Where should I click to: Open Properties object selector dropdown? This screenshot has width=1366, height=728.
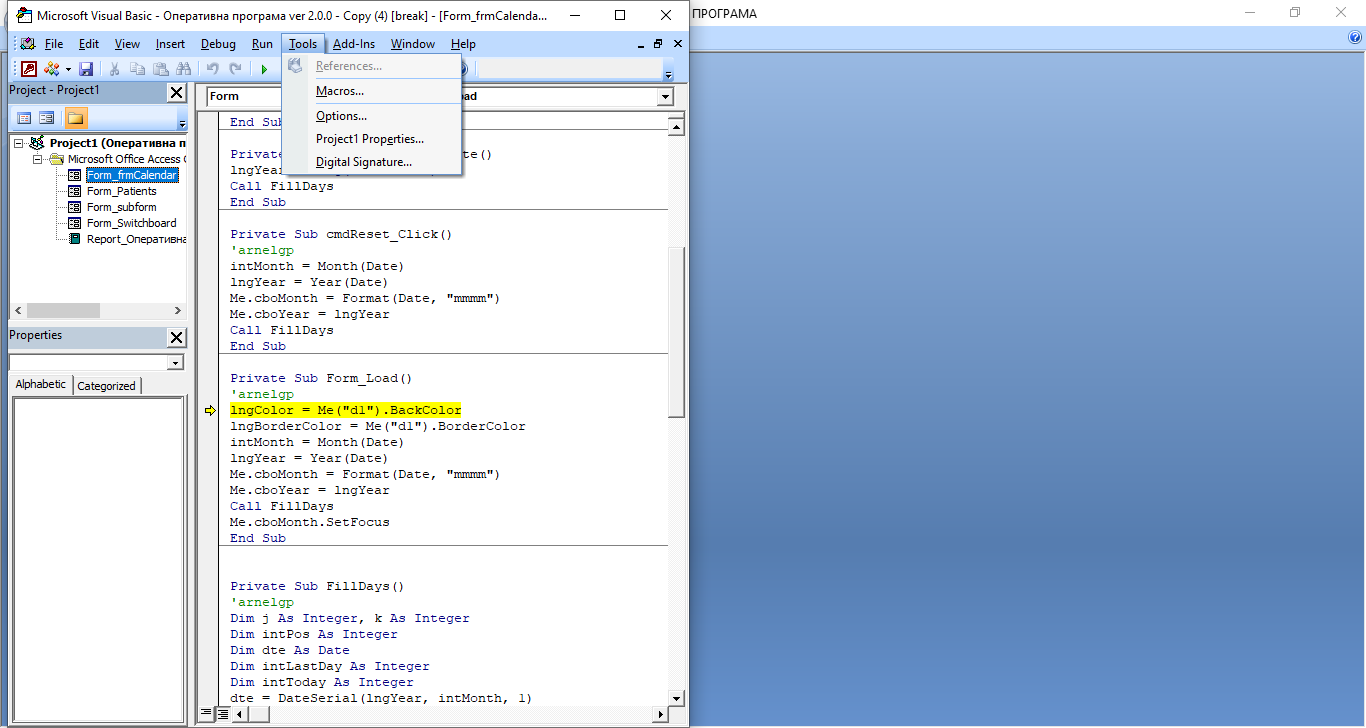[176, 362]
